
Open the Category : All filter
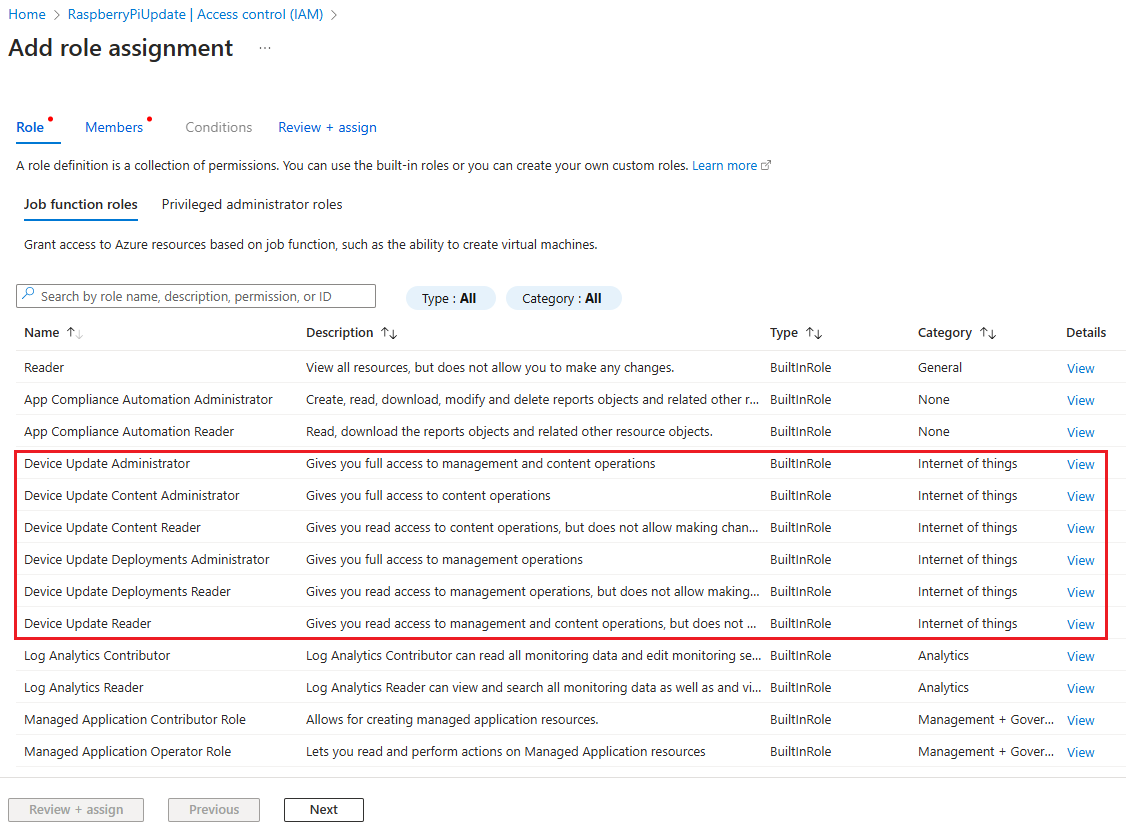tap(563, 298)
